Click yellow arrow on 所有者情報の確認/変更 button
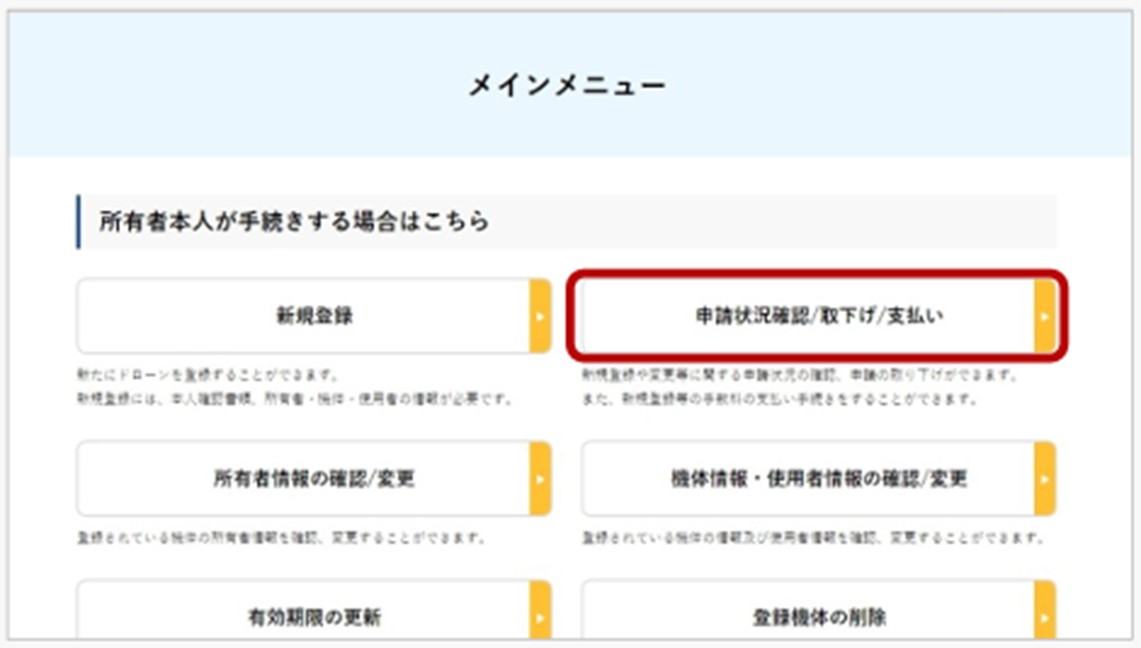Image resolution: width=1141 pixels, height=648 pixels. pos(540,479)
